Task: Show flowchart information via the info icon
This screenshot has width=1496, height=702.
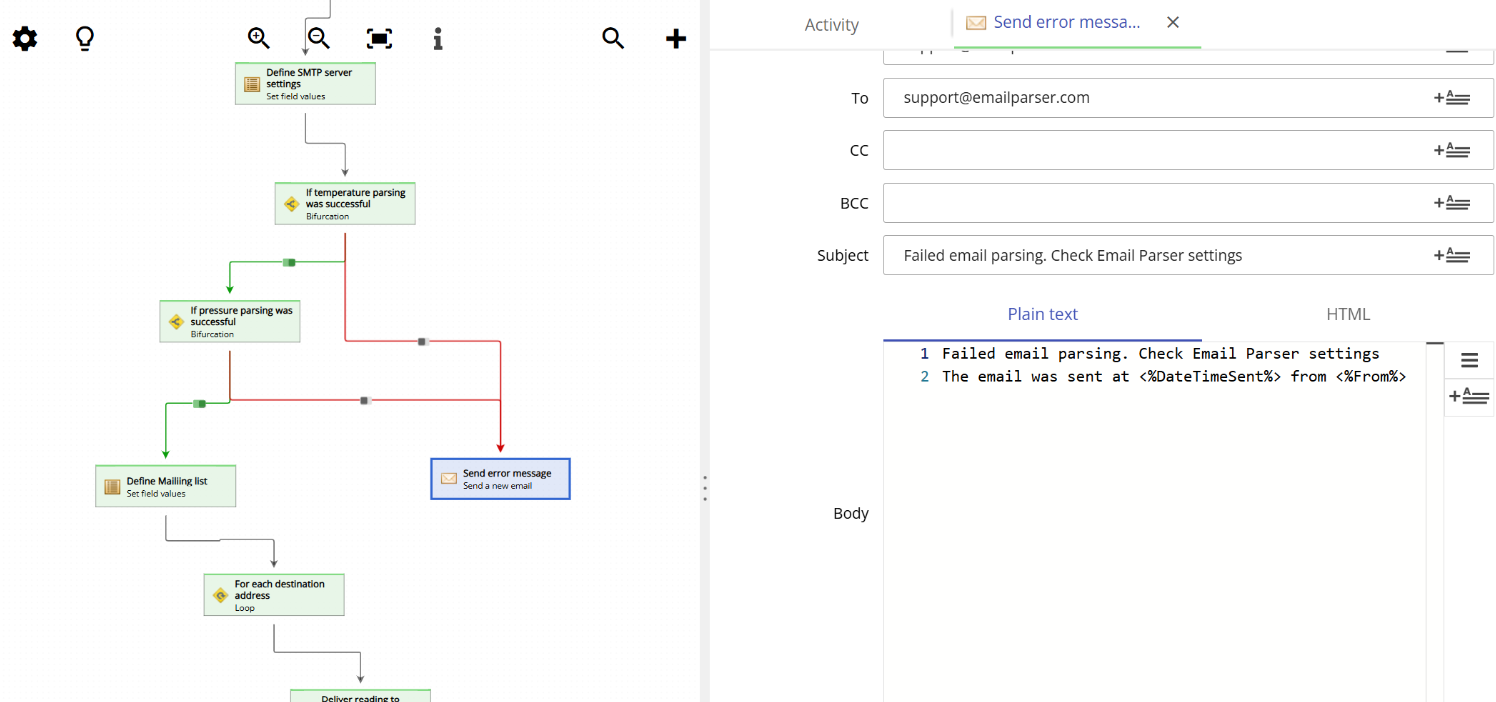Action: pos(437,38)
